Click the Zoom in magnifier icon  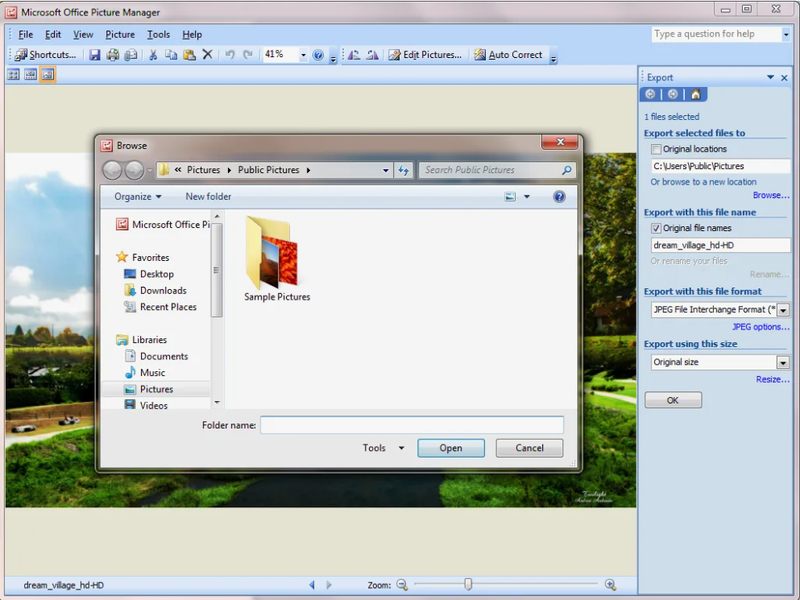tap(610, 585)
